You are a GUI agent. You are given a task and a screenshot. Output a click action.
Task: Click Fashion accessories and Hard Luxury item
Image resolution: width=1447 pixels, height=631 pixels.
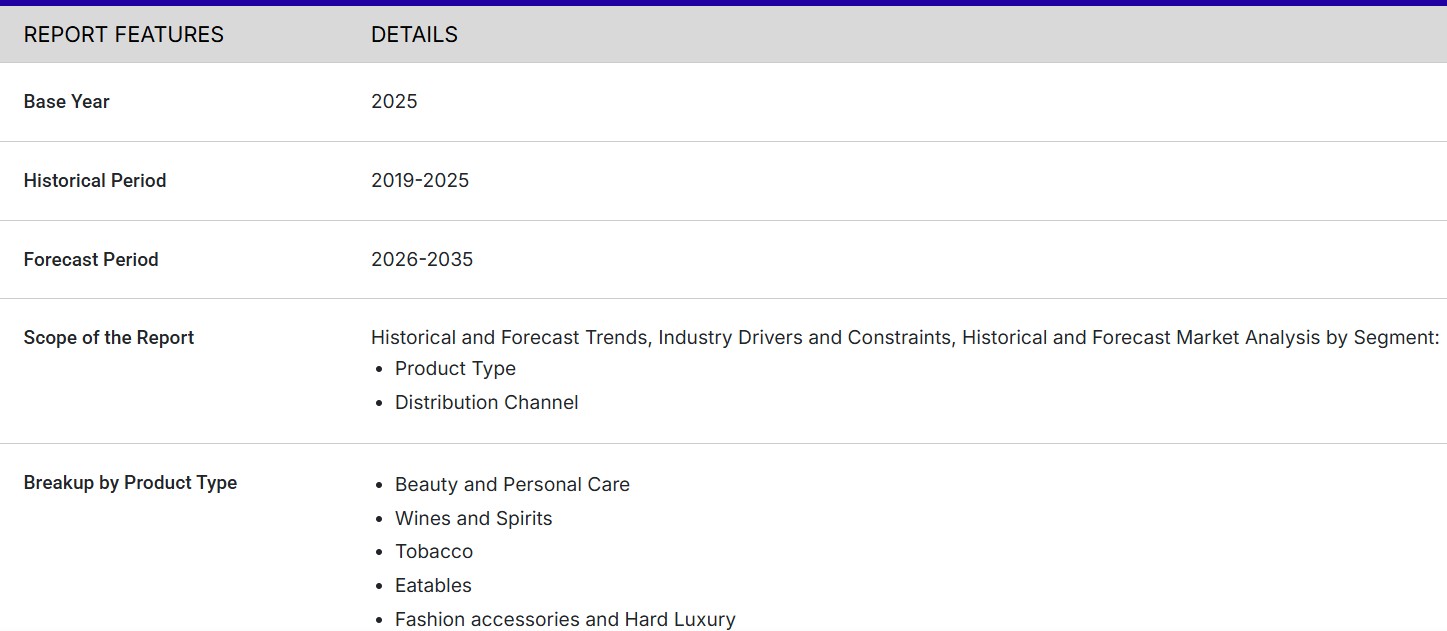pos(565,620)
